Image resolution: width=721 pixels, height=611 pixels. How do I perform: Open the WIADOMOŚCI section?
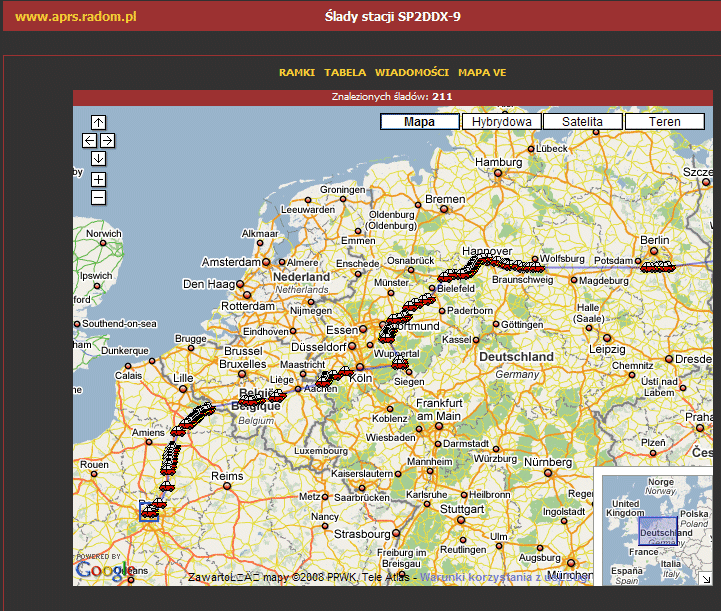pyautogui.click(x=412, y=73)
